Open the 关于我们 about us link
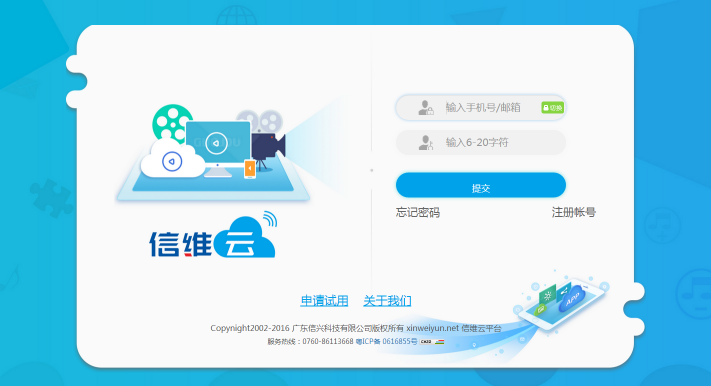The height and width of the screenshot is (386, 711). [387, 301]
